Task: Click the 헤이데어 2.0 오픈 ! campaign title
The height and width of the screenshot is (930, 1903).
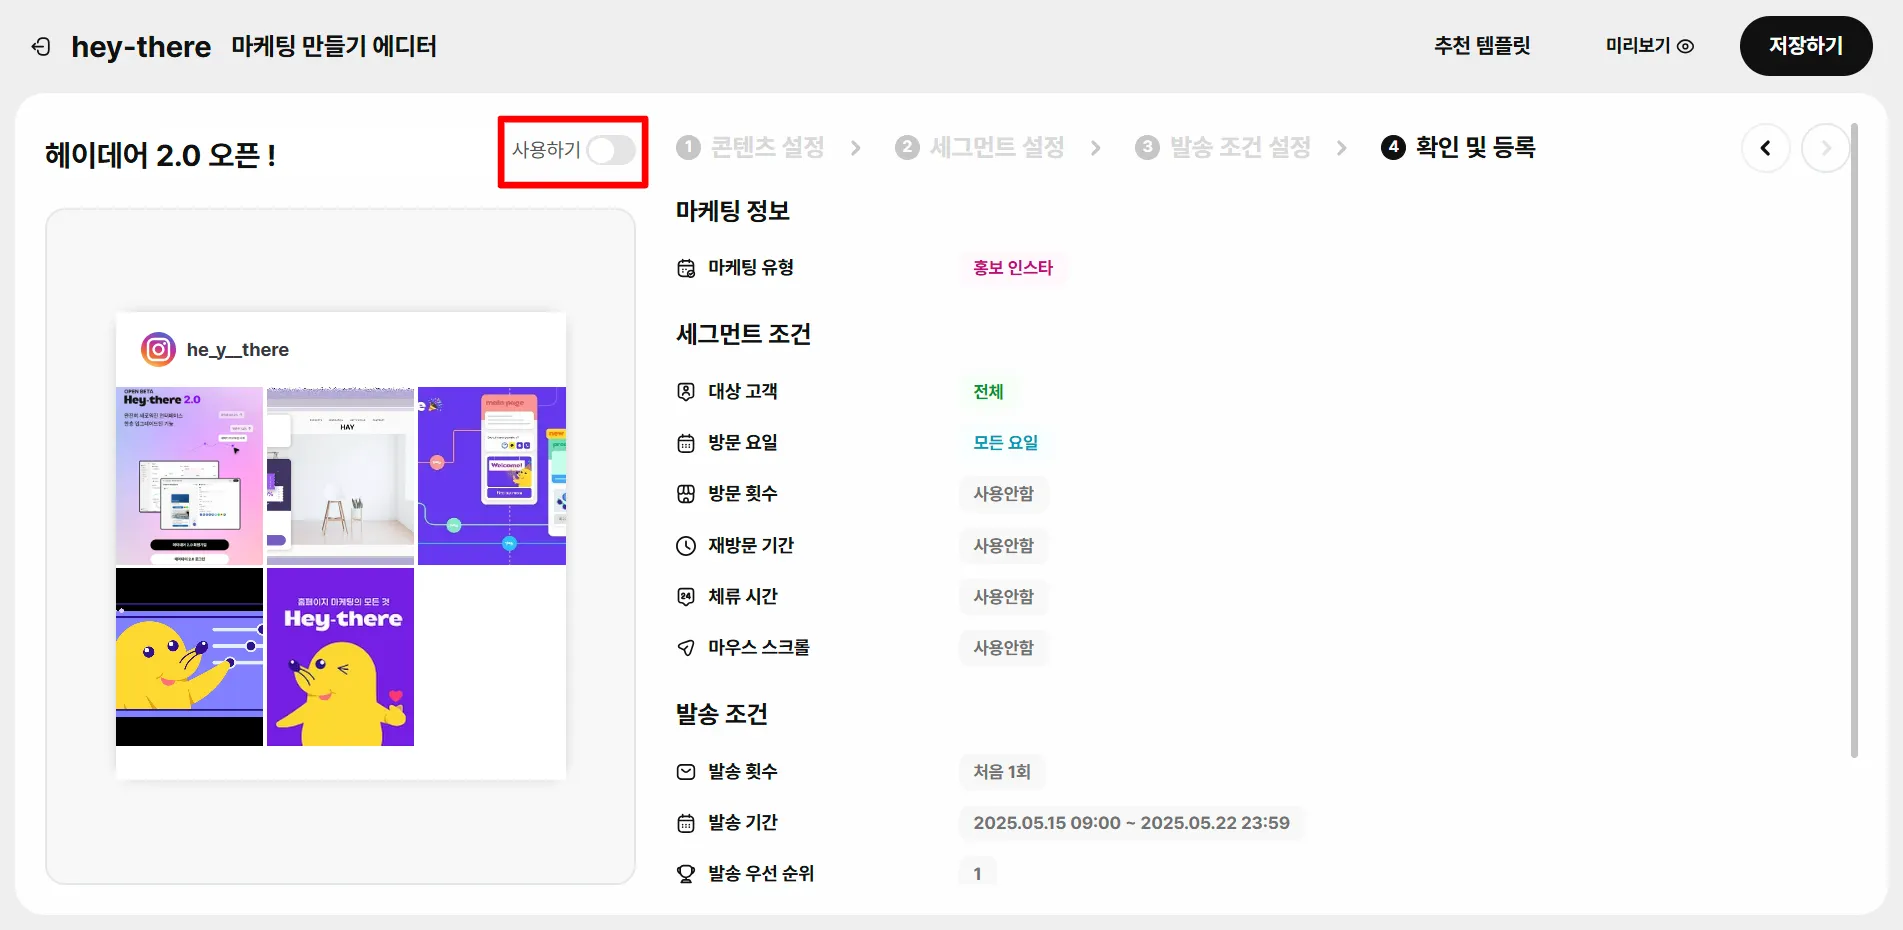Action: (160, 155)
